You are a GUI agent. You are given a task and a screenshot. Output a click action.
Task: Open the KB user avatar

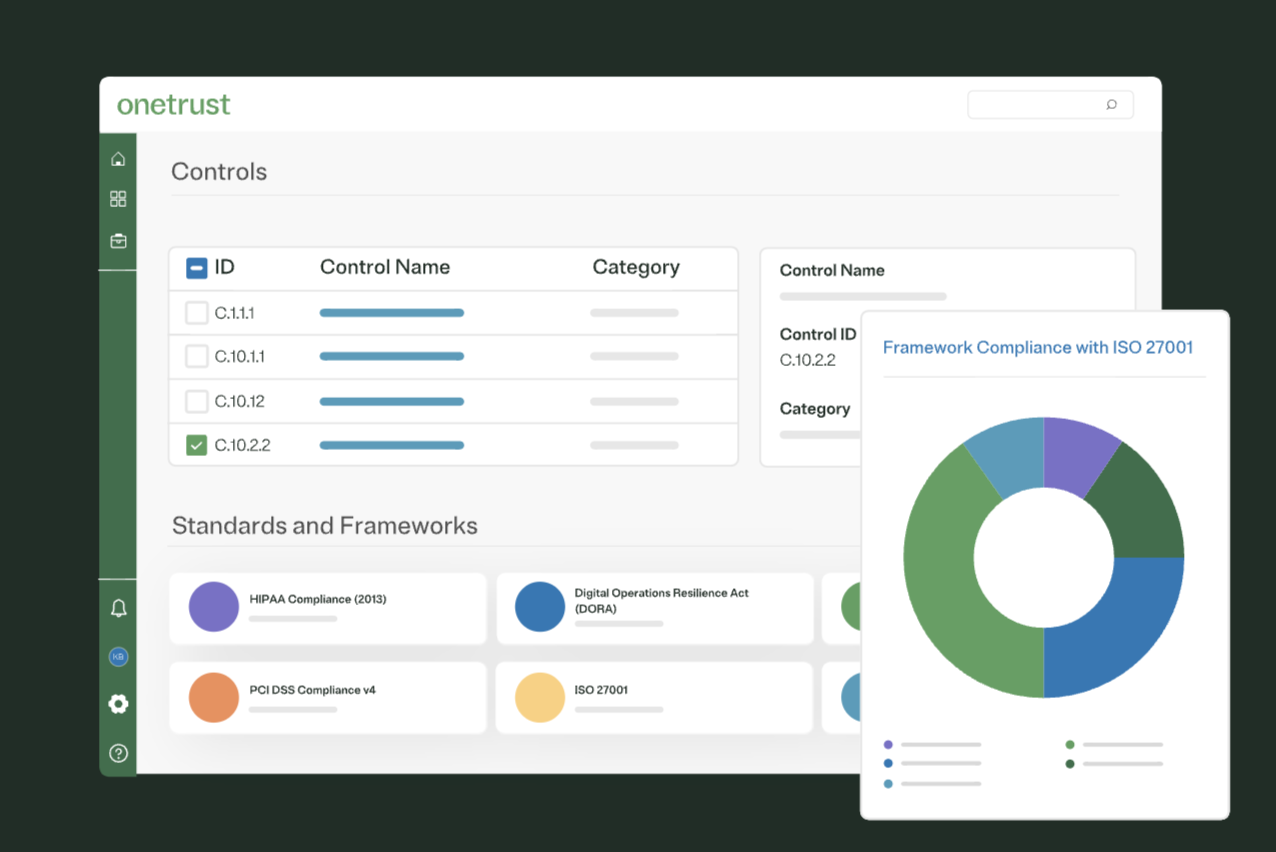[118, 657]
